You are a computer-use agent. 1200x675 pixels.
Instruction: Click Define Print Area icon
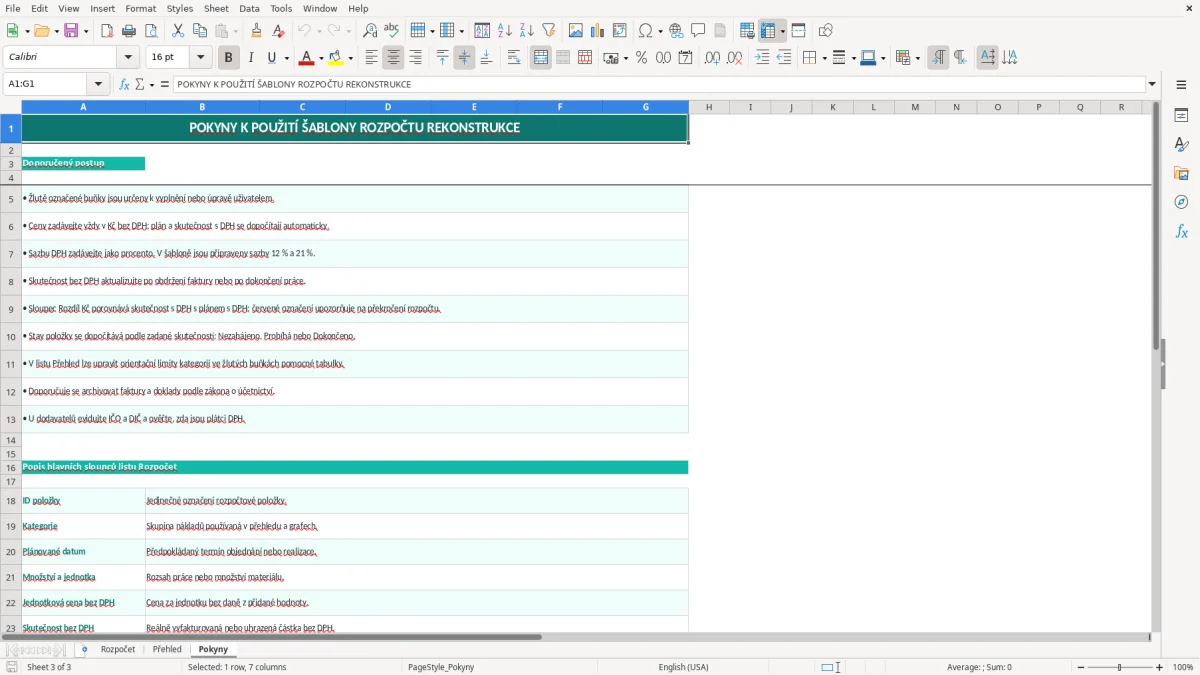pos(748,31)
